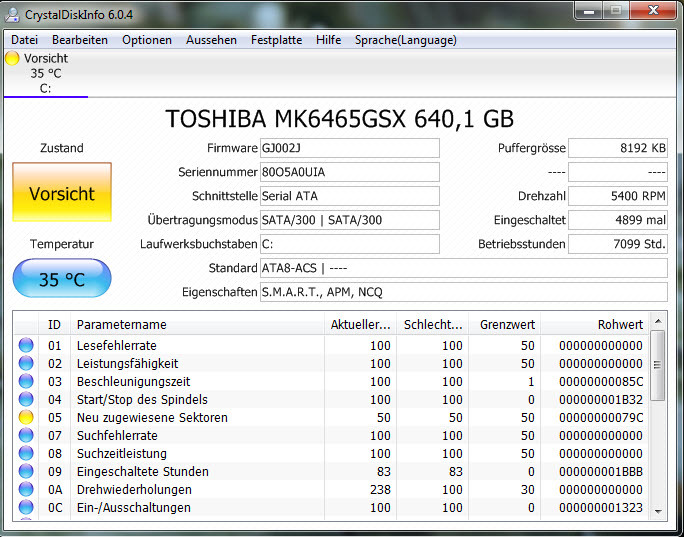The width and height of the screenshot is (684, 537).
Task: Click the Rohwert column header
Action: tap(595, 325)
